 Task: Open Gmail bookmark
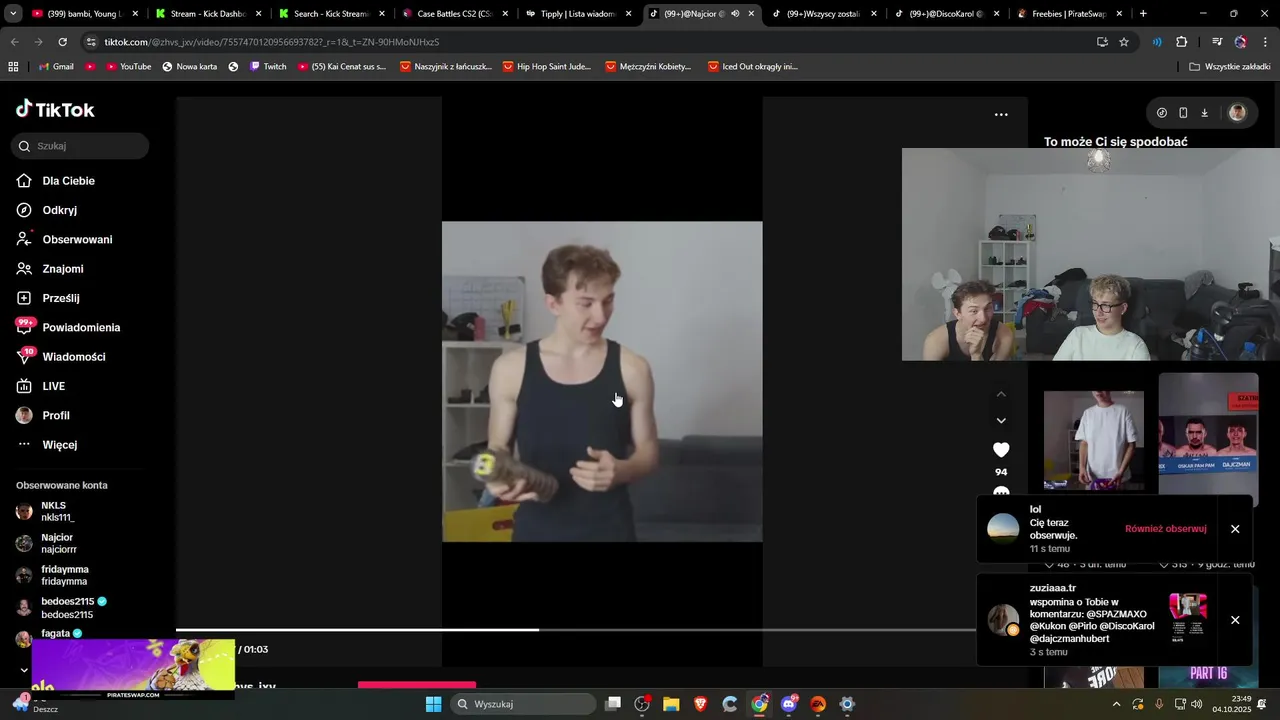pos(55,66)
